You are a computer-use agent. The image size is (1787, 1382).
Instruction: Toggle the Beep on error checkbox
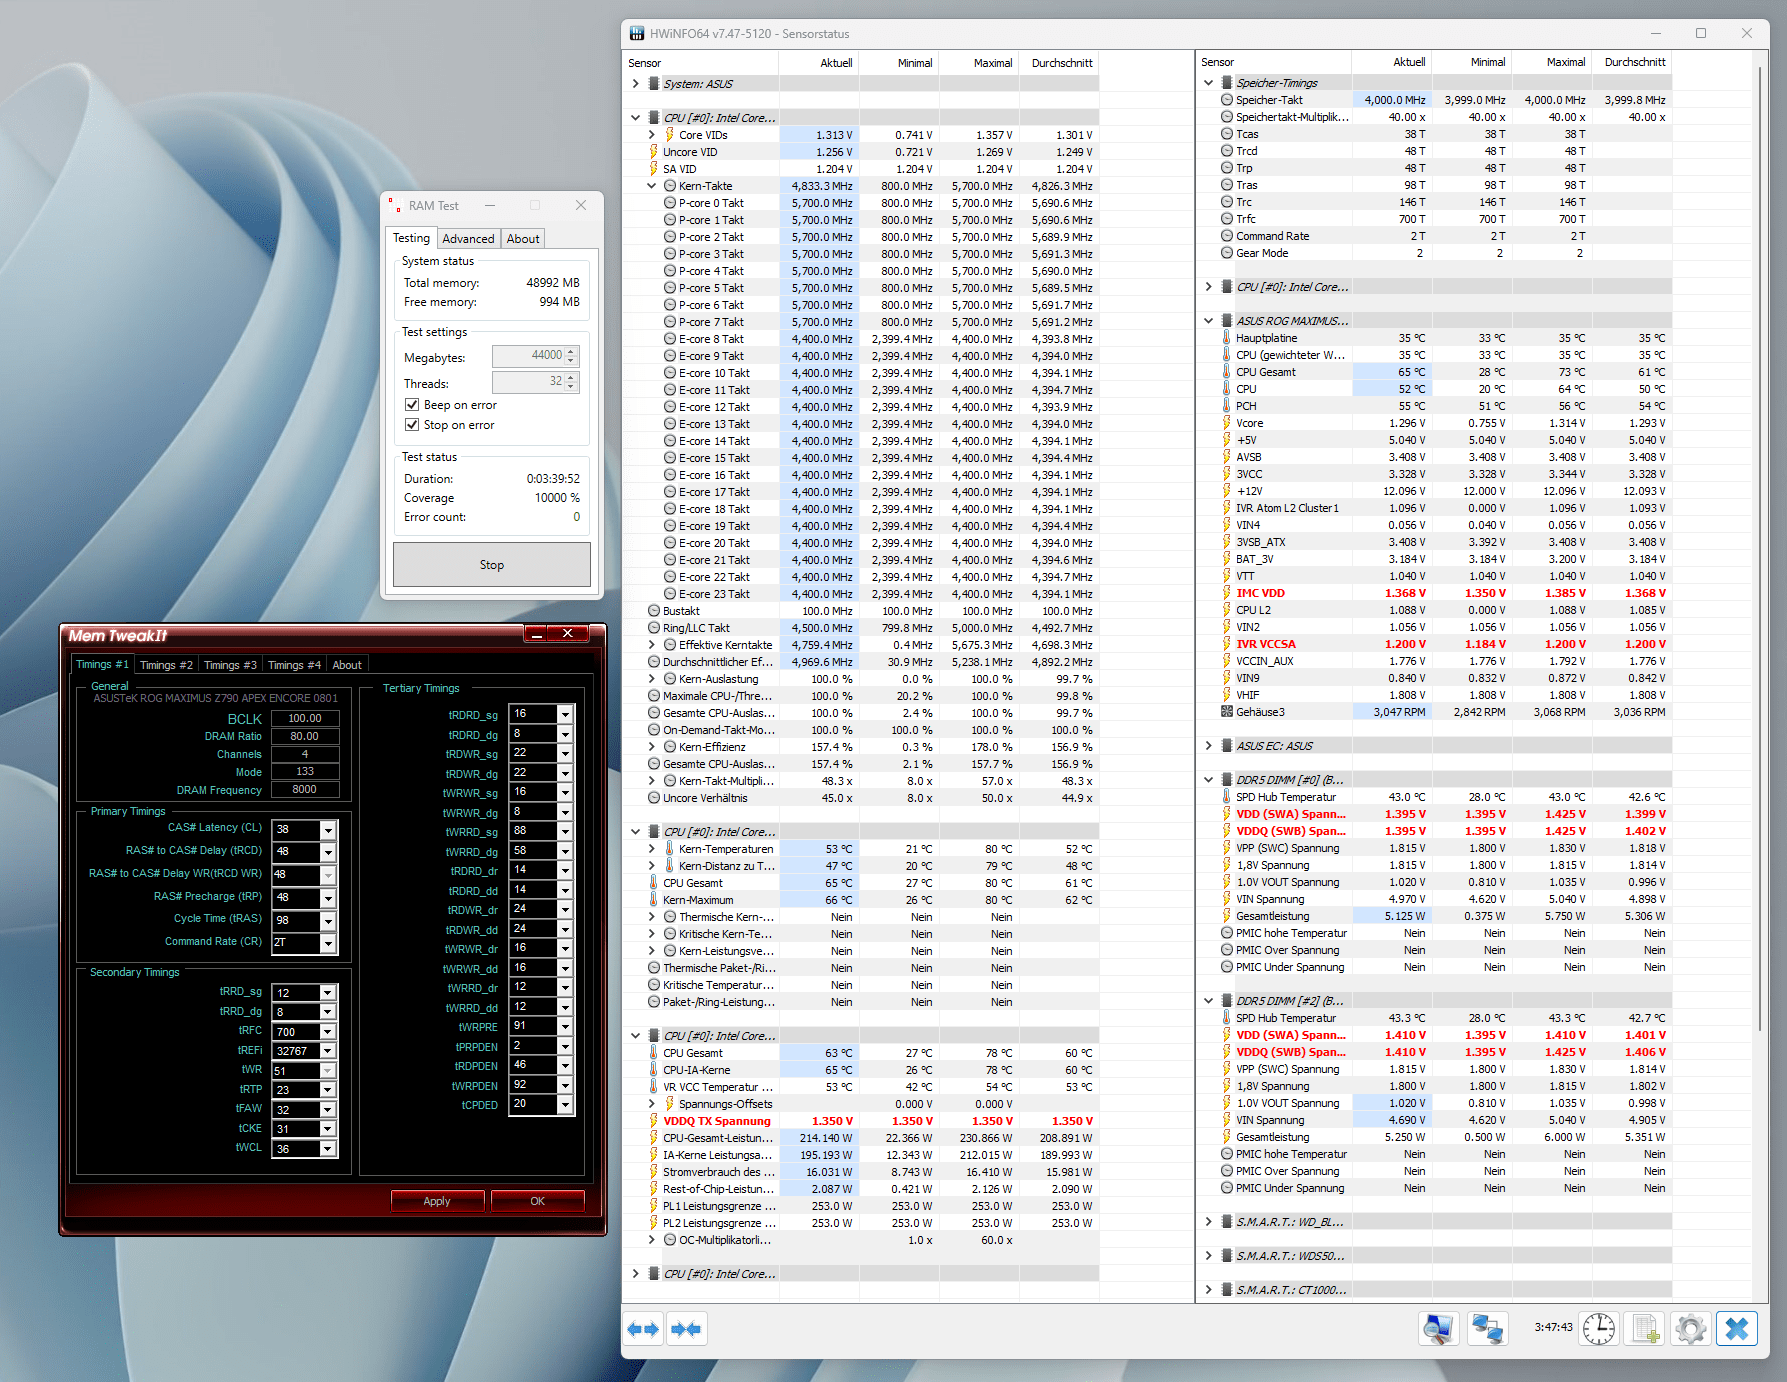point(411,405)
